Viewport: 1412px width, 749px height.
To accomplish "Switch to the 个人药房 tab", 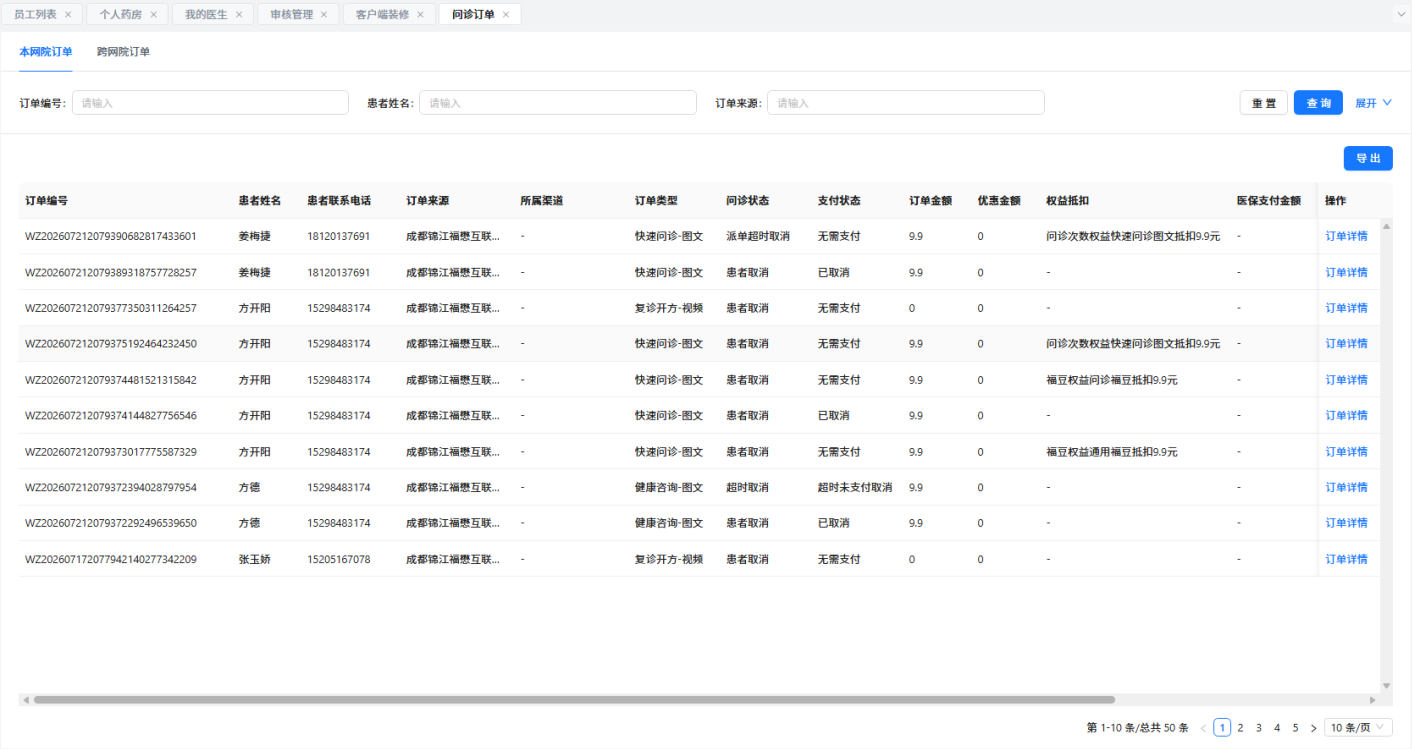I will [x=120, y=15].
